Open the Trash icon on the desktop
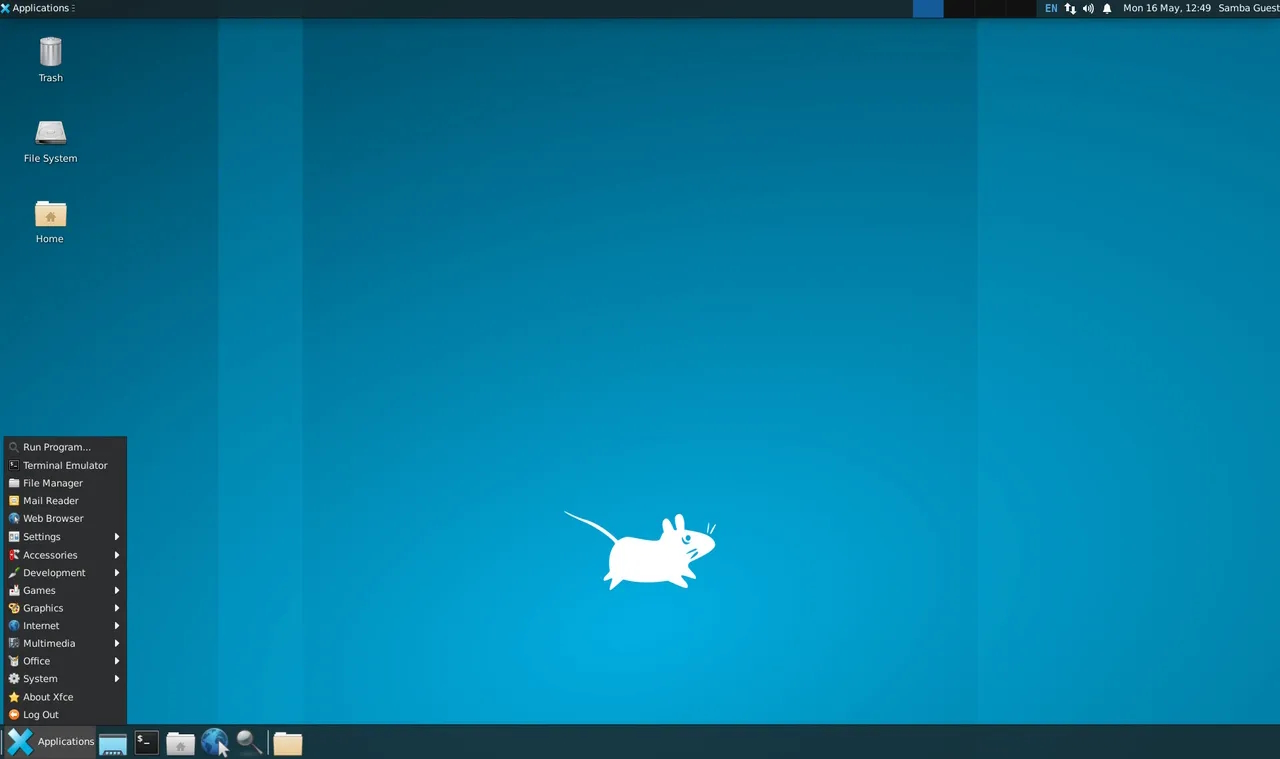The height and width of the screenshot is (759, 1280). pos(50,50)
